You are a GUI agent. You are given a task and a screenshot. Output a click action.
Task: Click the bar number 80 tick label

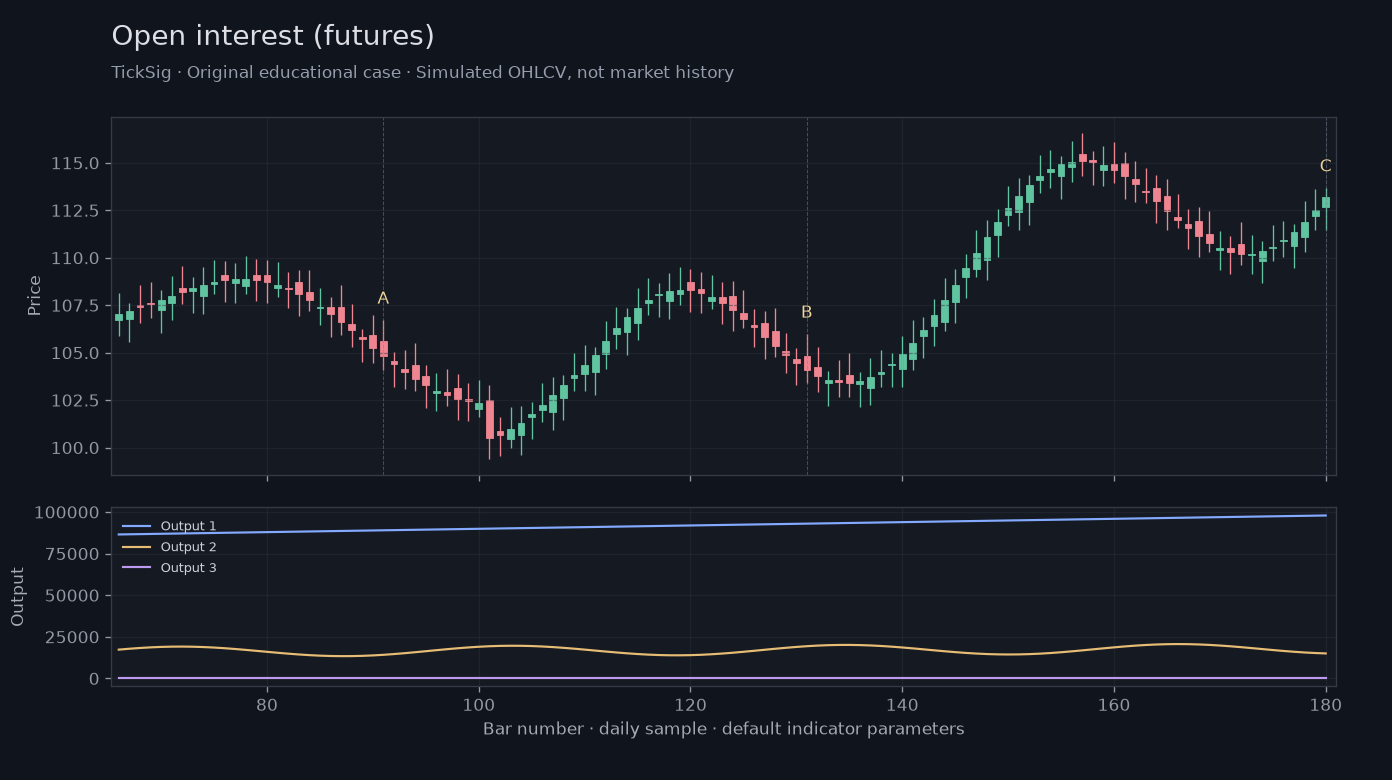[x=267, y=704]
